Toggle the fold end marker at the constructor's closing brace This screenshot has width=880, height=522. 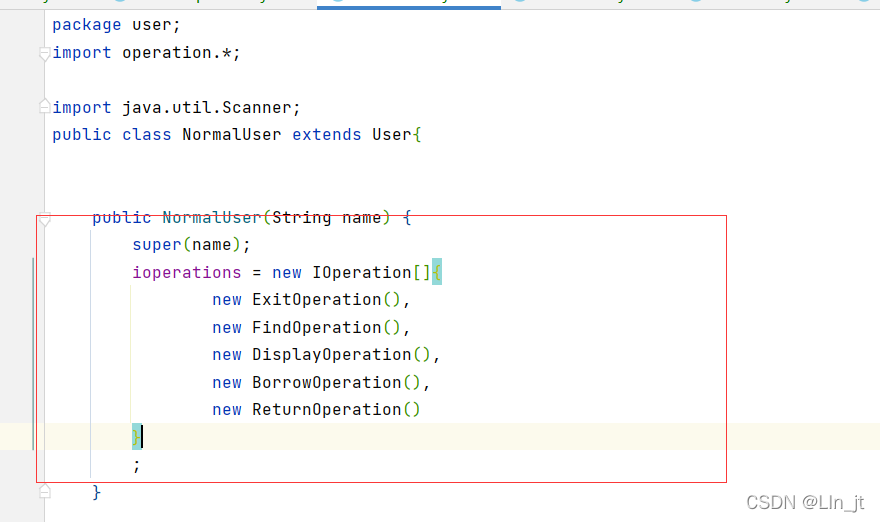pyautogui.click(x=45, y=492)
